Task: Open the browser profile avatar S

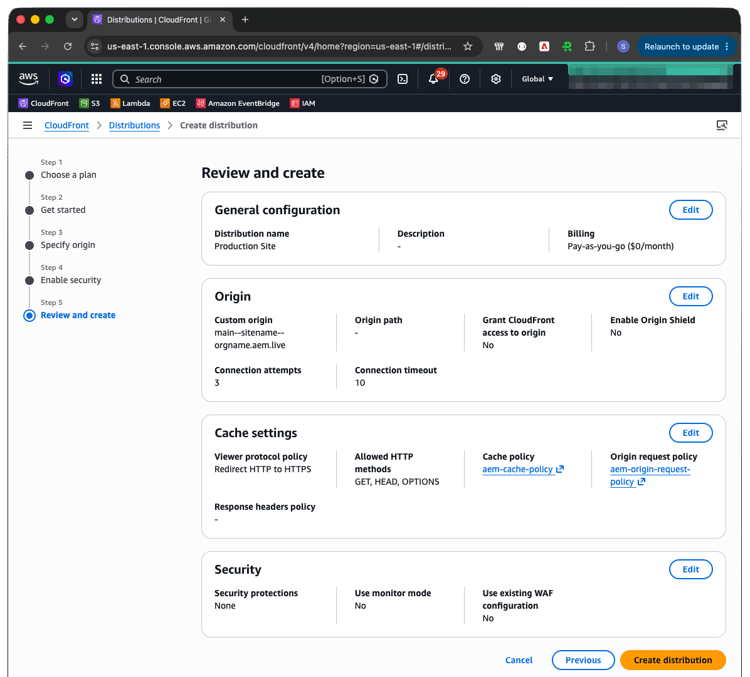Action: click(x=623, y=46)
